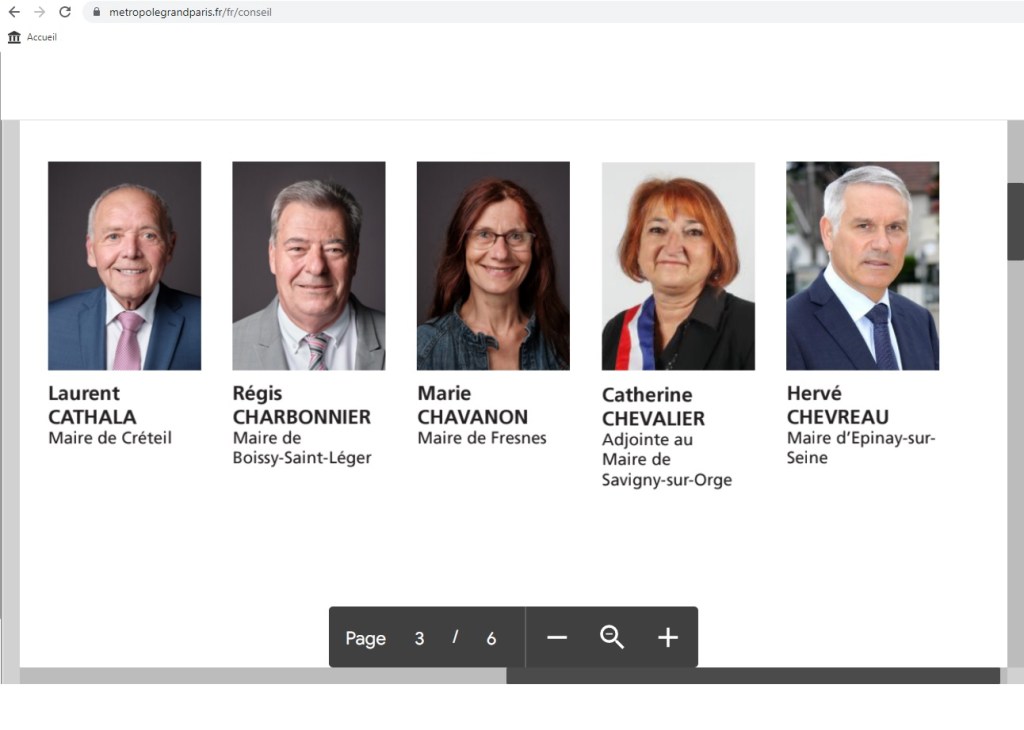
Task: Click the caption Maire de Fresnes
Action: click(482, 438)
